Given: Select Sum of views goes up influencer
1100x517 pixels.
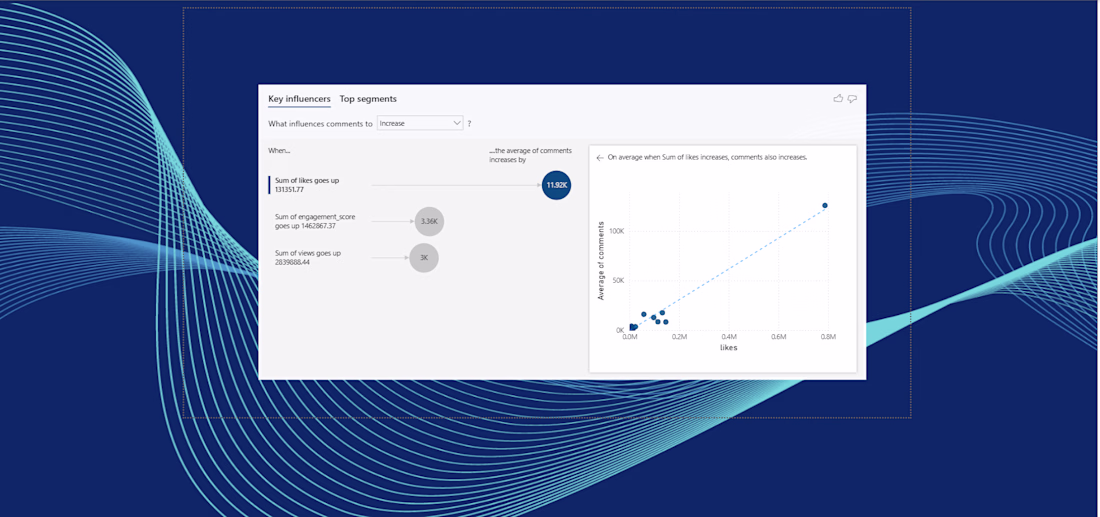Looking at the screenshot, I should coord(308,257).
